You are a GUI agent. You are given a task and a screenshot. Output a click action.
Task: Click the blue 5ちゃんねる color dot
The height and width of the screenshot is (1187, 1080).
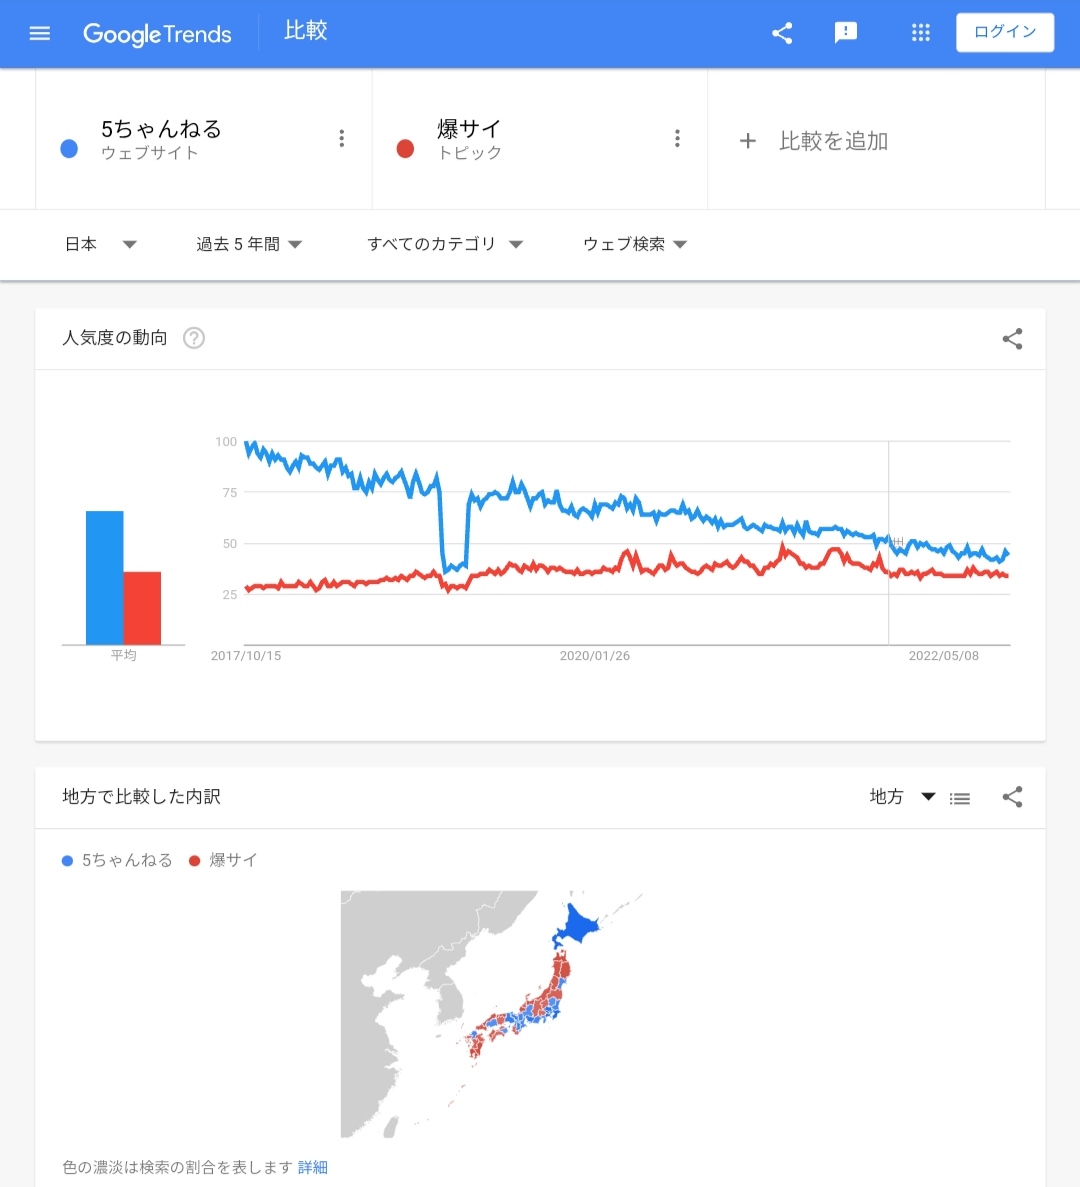click(x=69, y=149)
